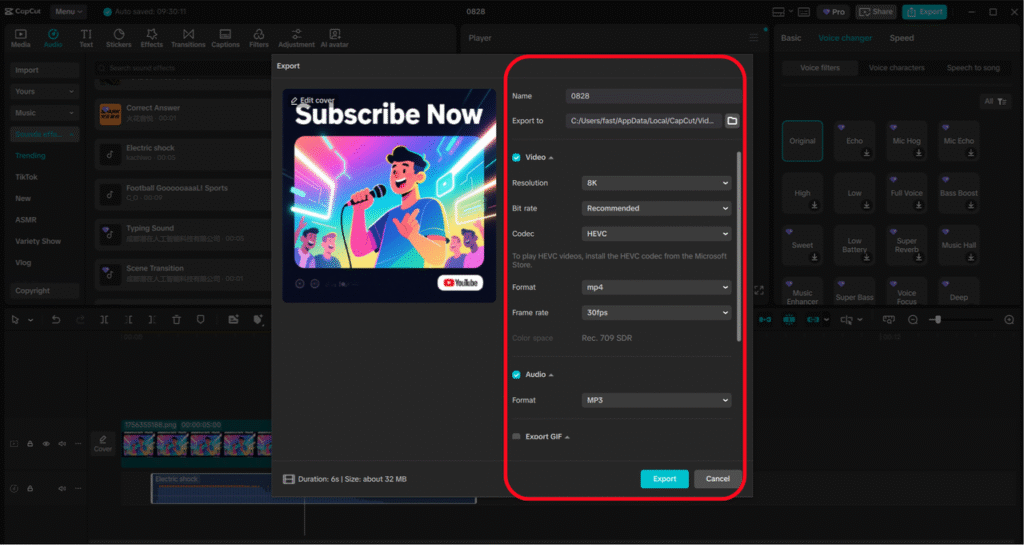
Task: Lock the video track with the padlock icon
Action: (x=30, y=444)
